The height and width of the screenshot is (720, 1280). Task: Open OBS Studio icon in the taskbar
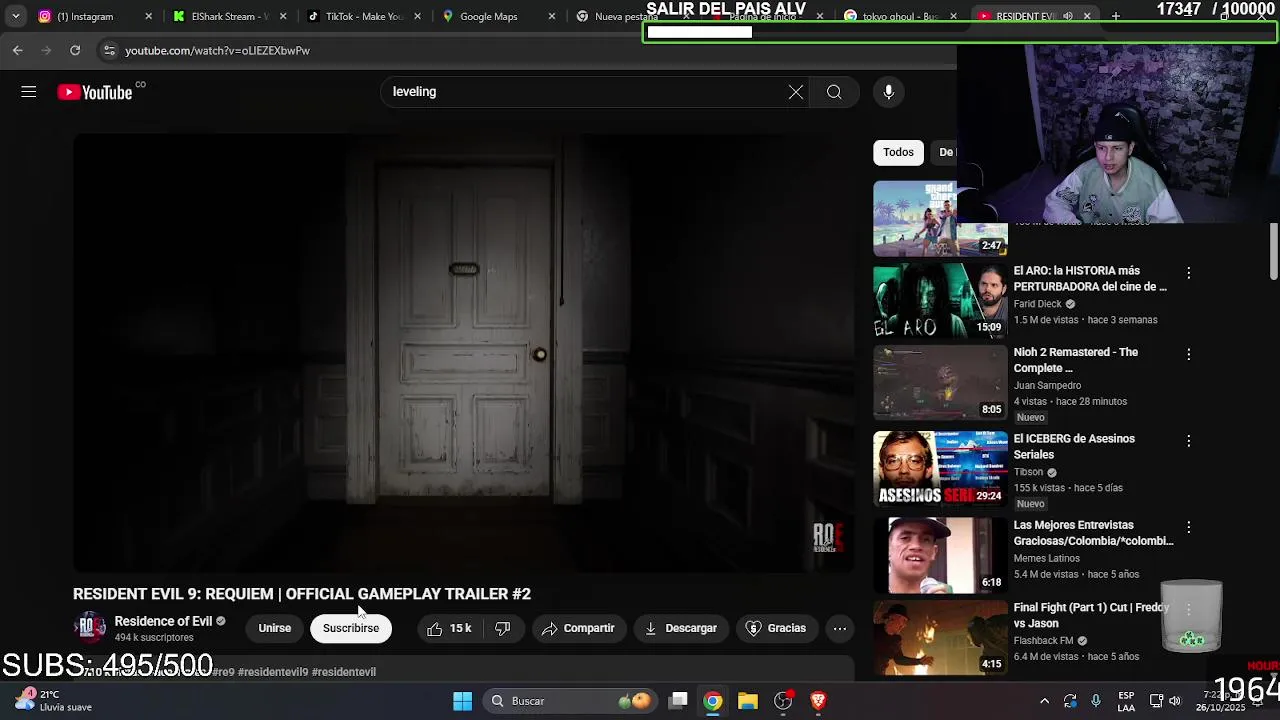(783, 701)
